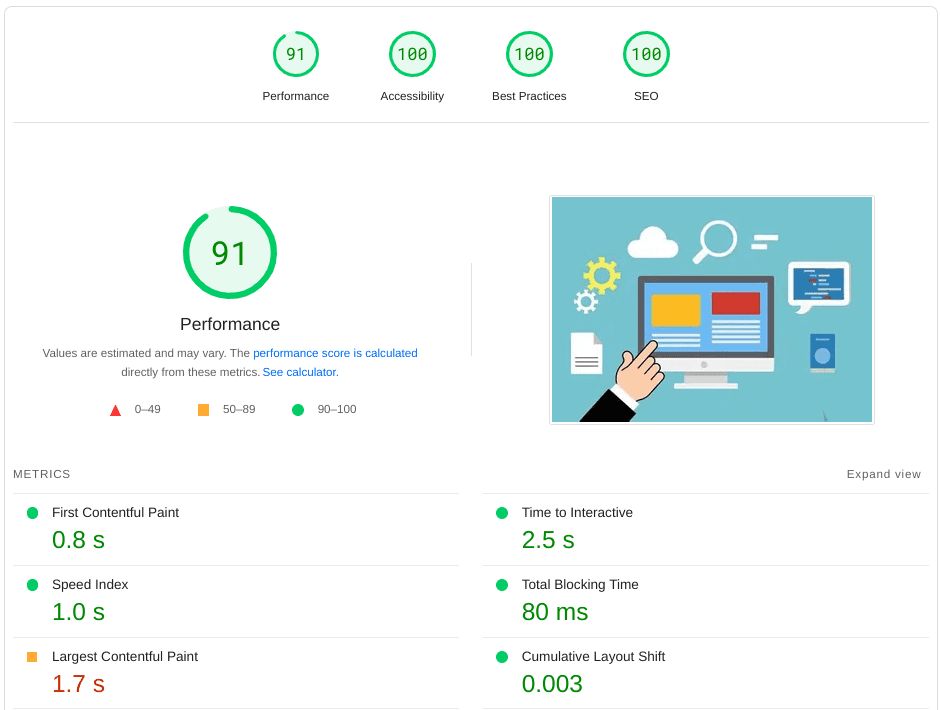
Task: Toggle Expand view for metrics
Action: click(x=883, y=474)
